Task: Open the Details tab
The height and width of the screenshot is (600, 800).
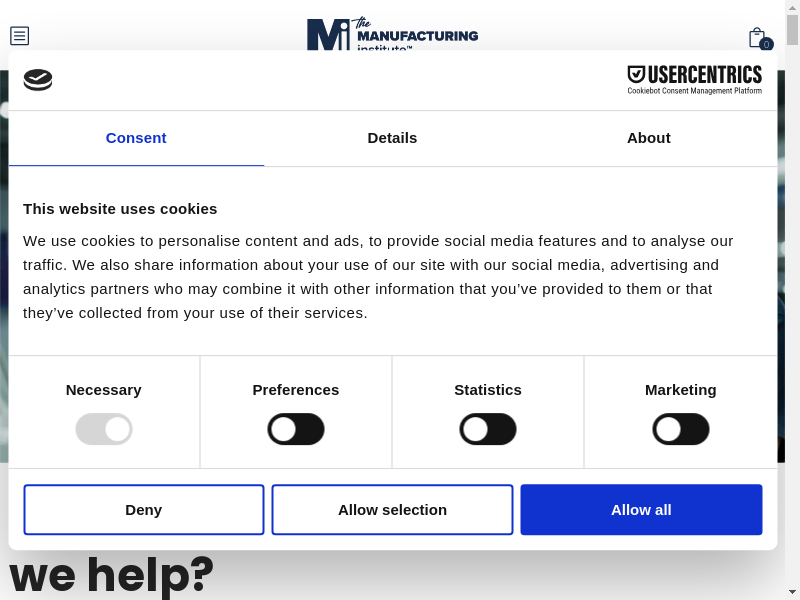Action: [392, 138]
